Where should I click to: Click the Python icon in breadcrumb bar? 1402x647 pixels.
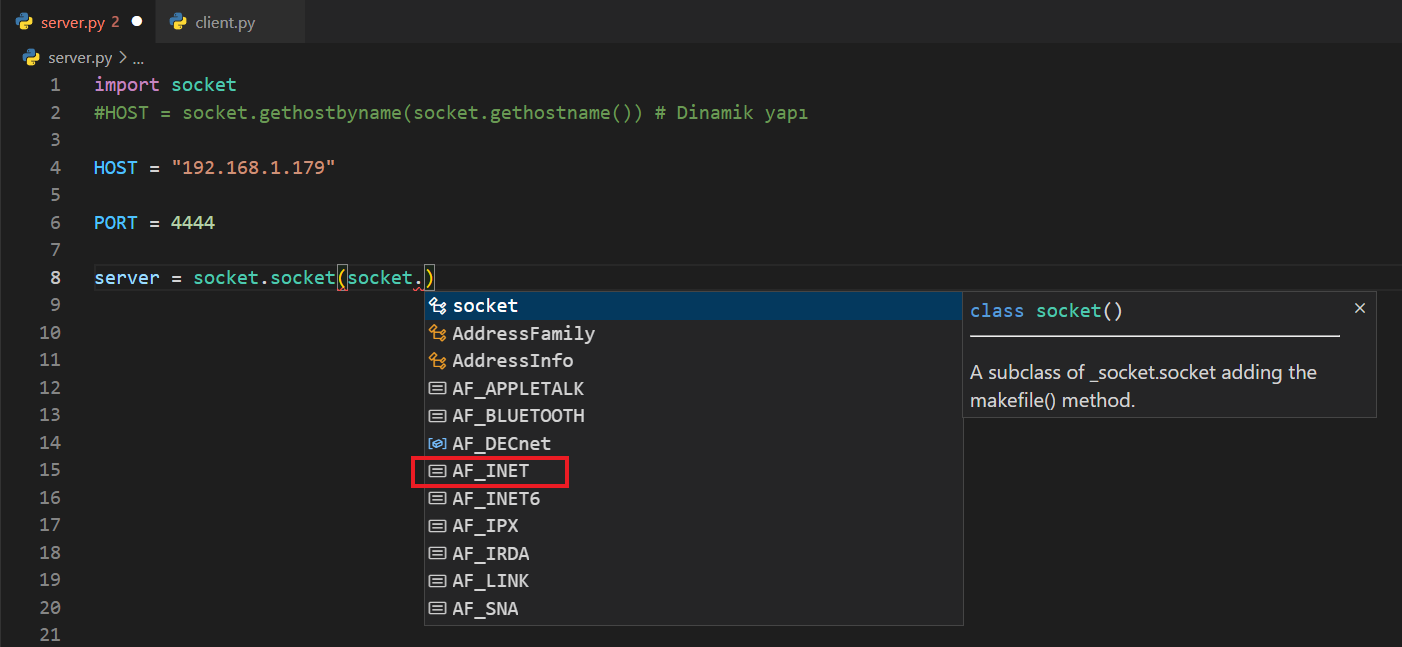coord(31,58)
